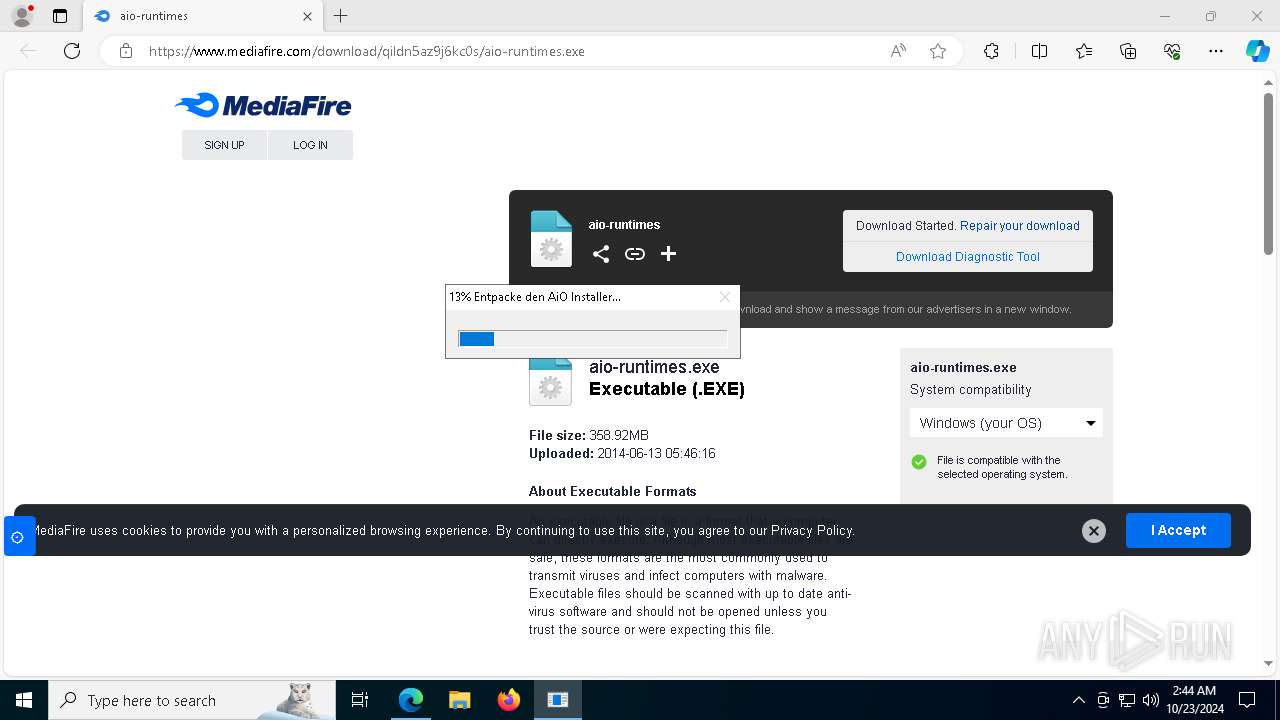The width and height of the screenshot is (1280, 720).
Task: Click the clock showing 2:44 AM
Action: click(x=1194, y=691)
